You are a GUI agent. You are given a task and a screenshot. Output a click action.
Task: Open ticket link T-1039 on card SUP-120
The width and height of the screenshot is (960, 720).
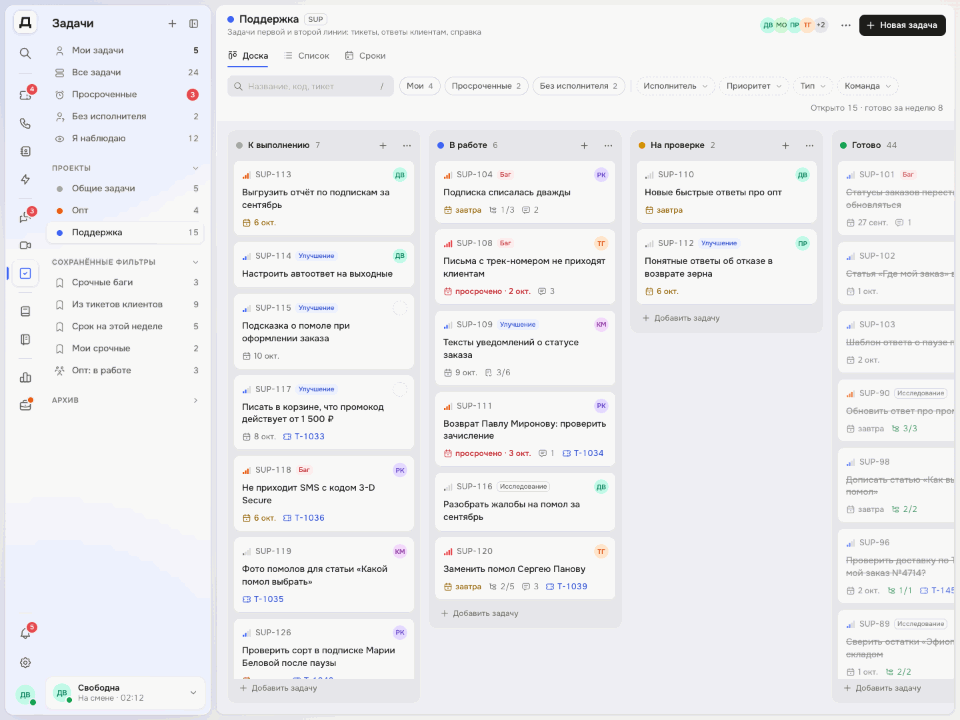(x=566, y=587)
